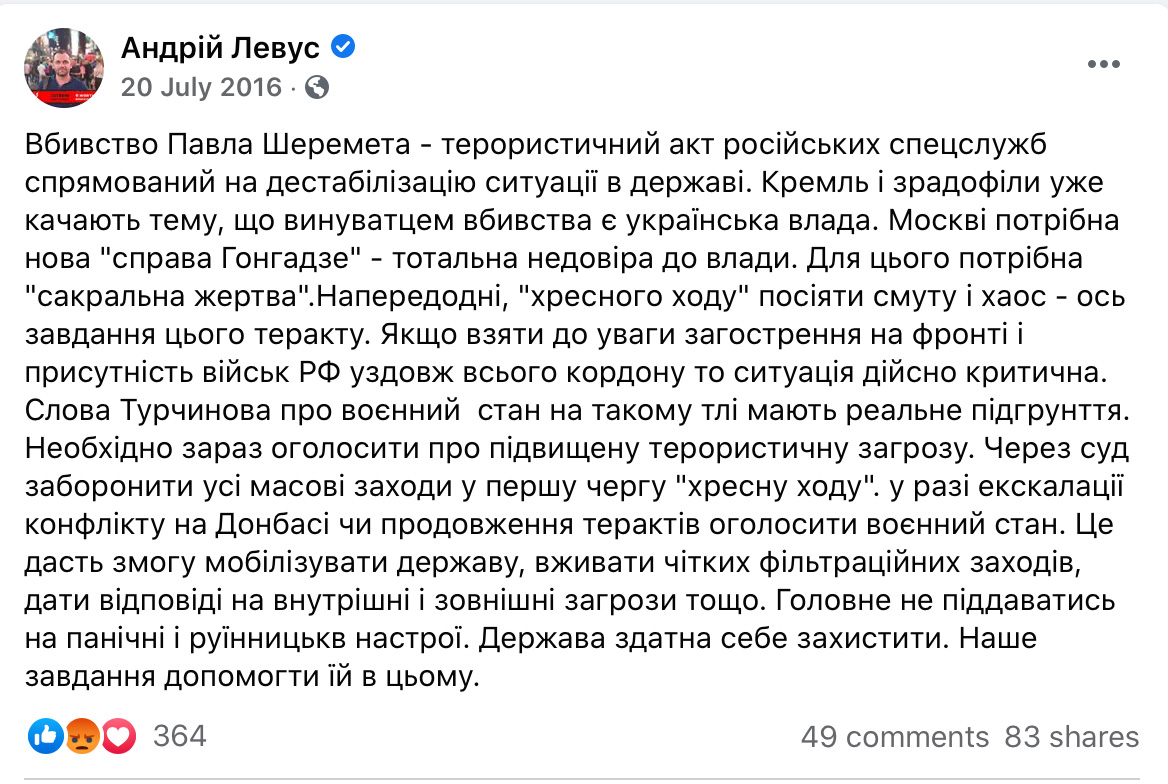The width and height of the screenshot is (1168, 784).
Task: Open the 20 July 2016 timestamp link
Action: pyautogui.click(x=201, y=87)
